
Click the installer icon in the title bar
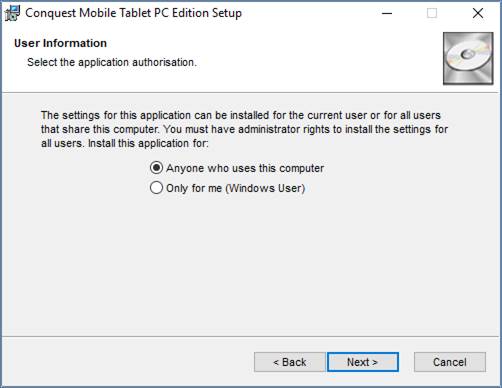(x=13, y=13)
